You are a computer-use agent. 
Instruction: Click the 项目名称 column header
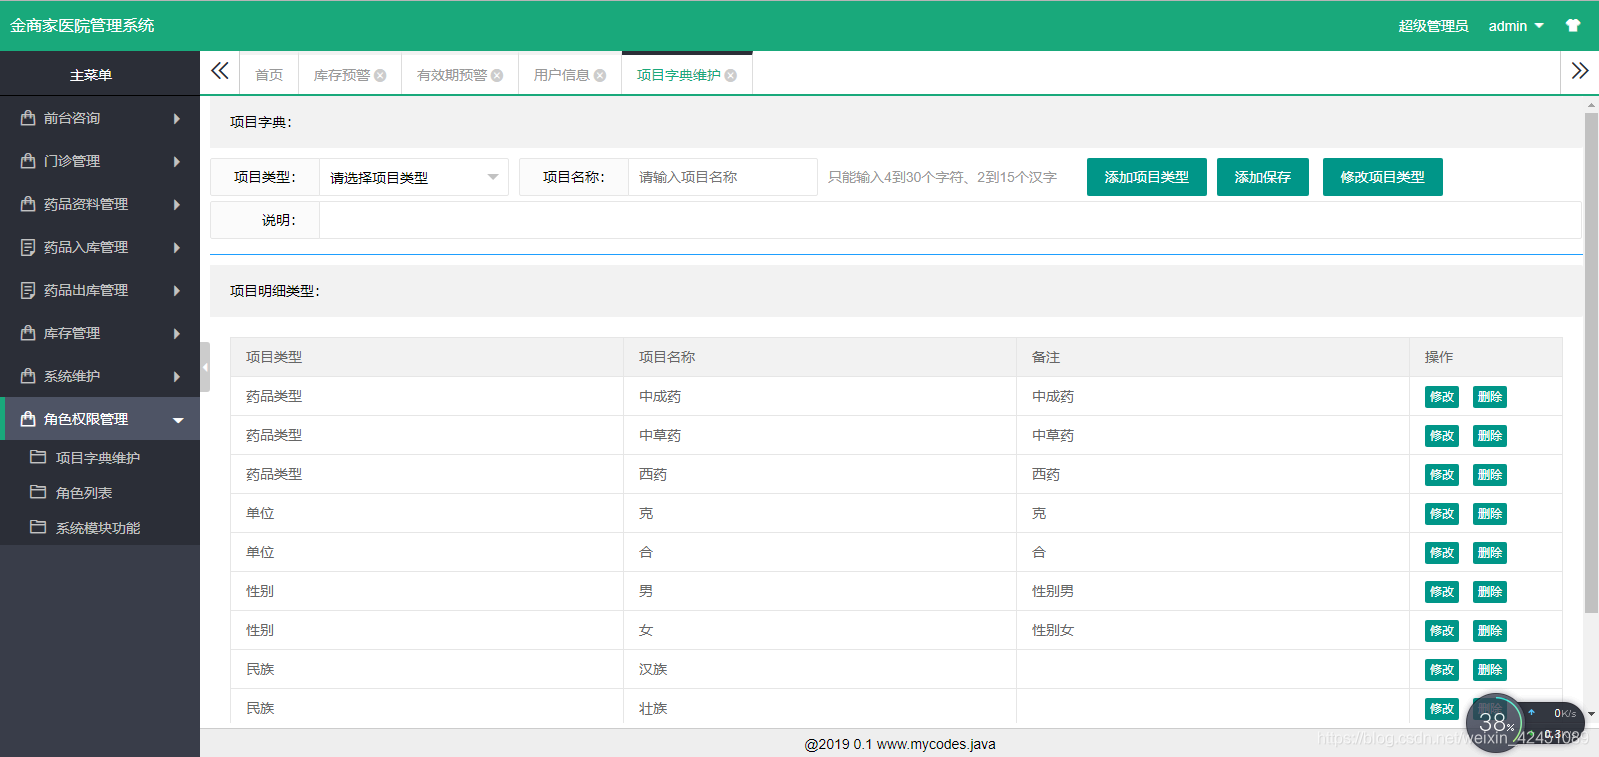(x=820, y=357)
